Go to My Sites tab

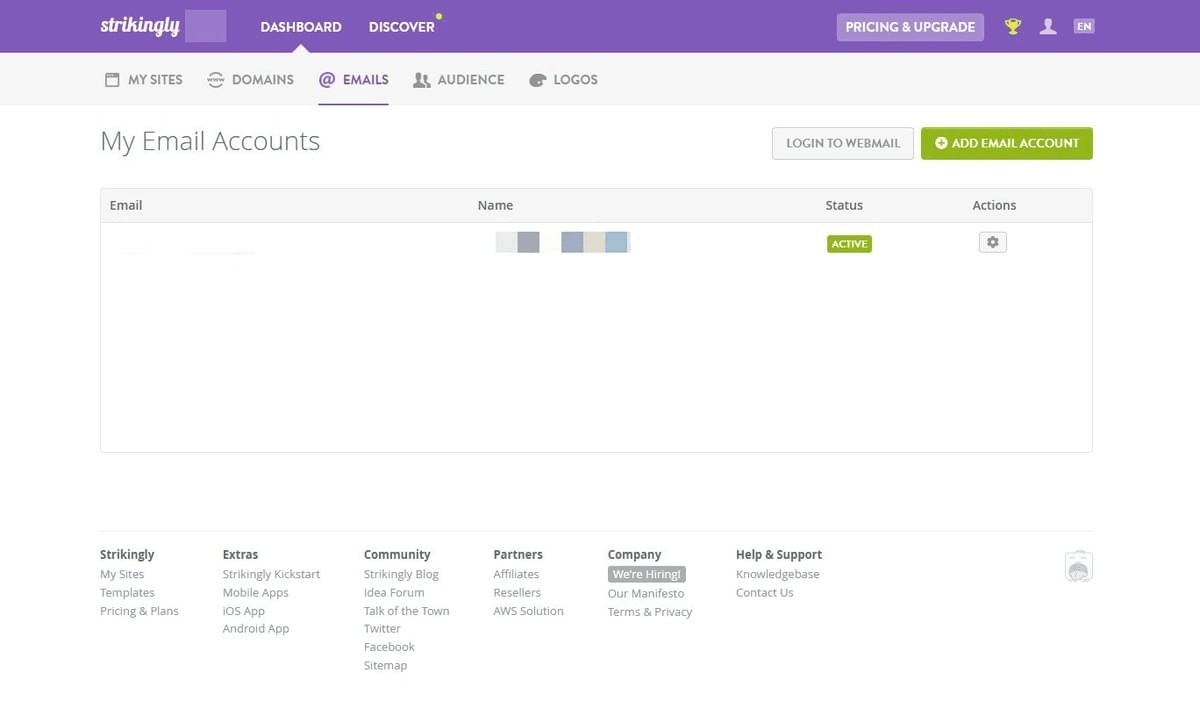pos(155,80)
